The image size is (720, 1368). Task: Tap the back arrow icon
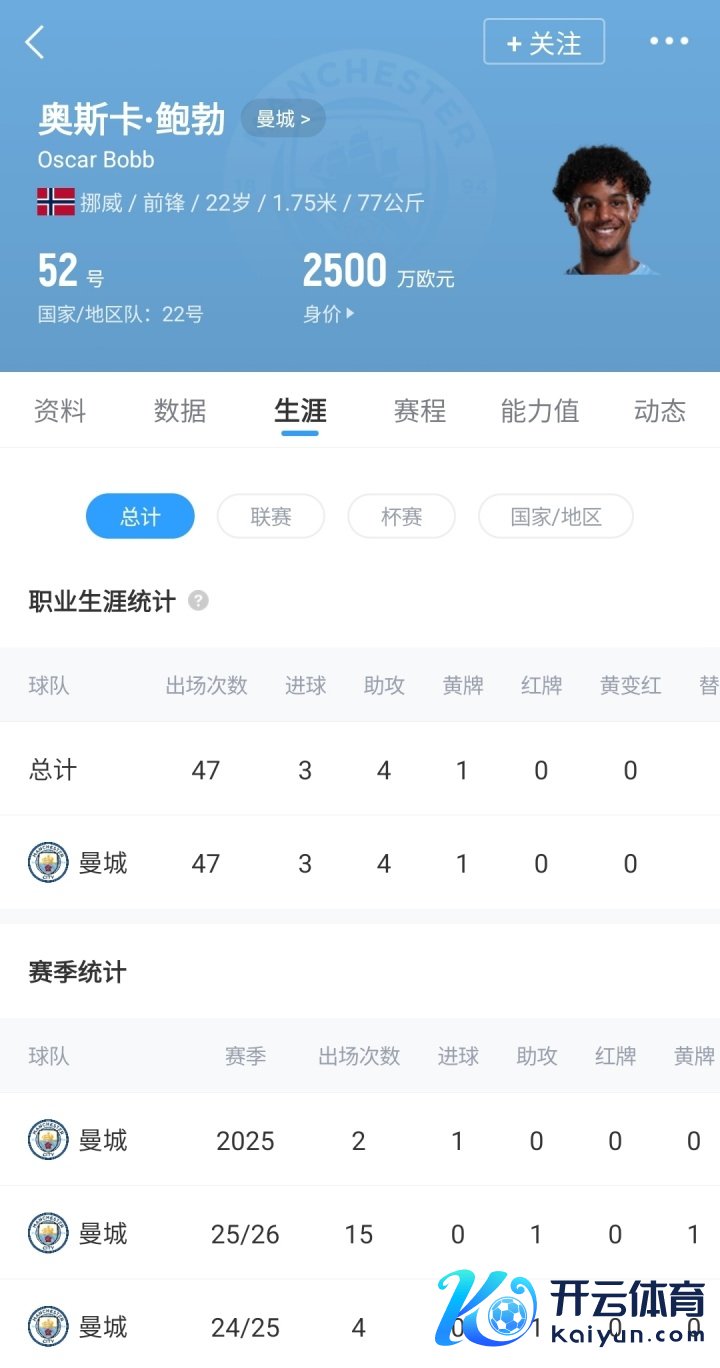(x=35, y=43)
